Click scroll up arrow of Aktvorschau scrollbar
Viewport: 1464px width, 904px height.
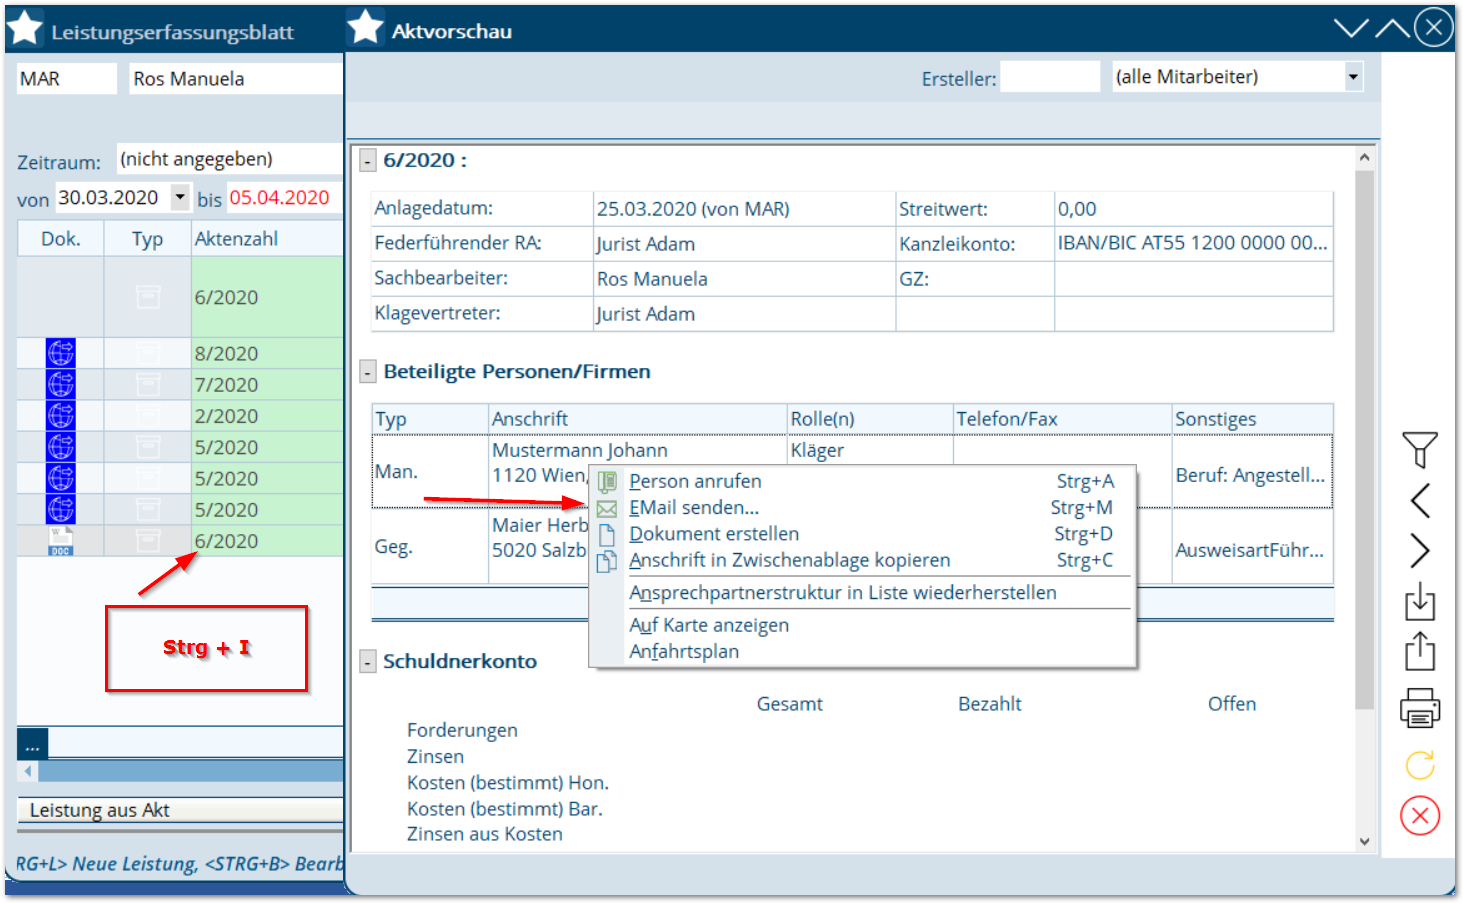1364,158
